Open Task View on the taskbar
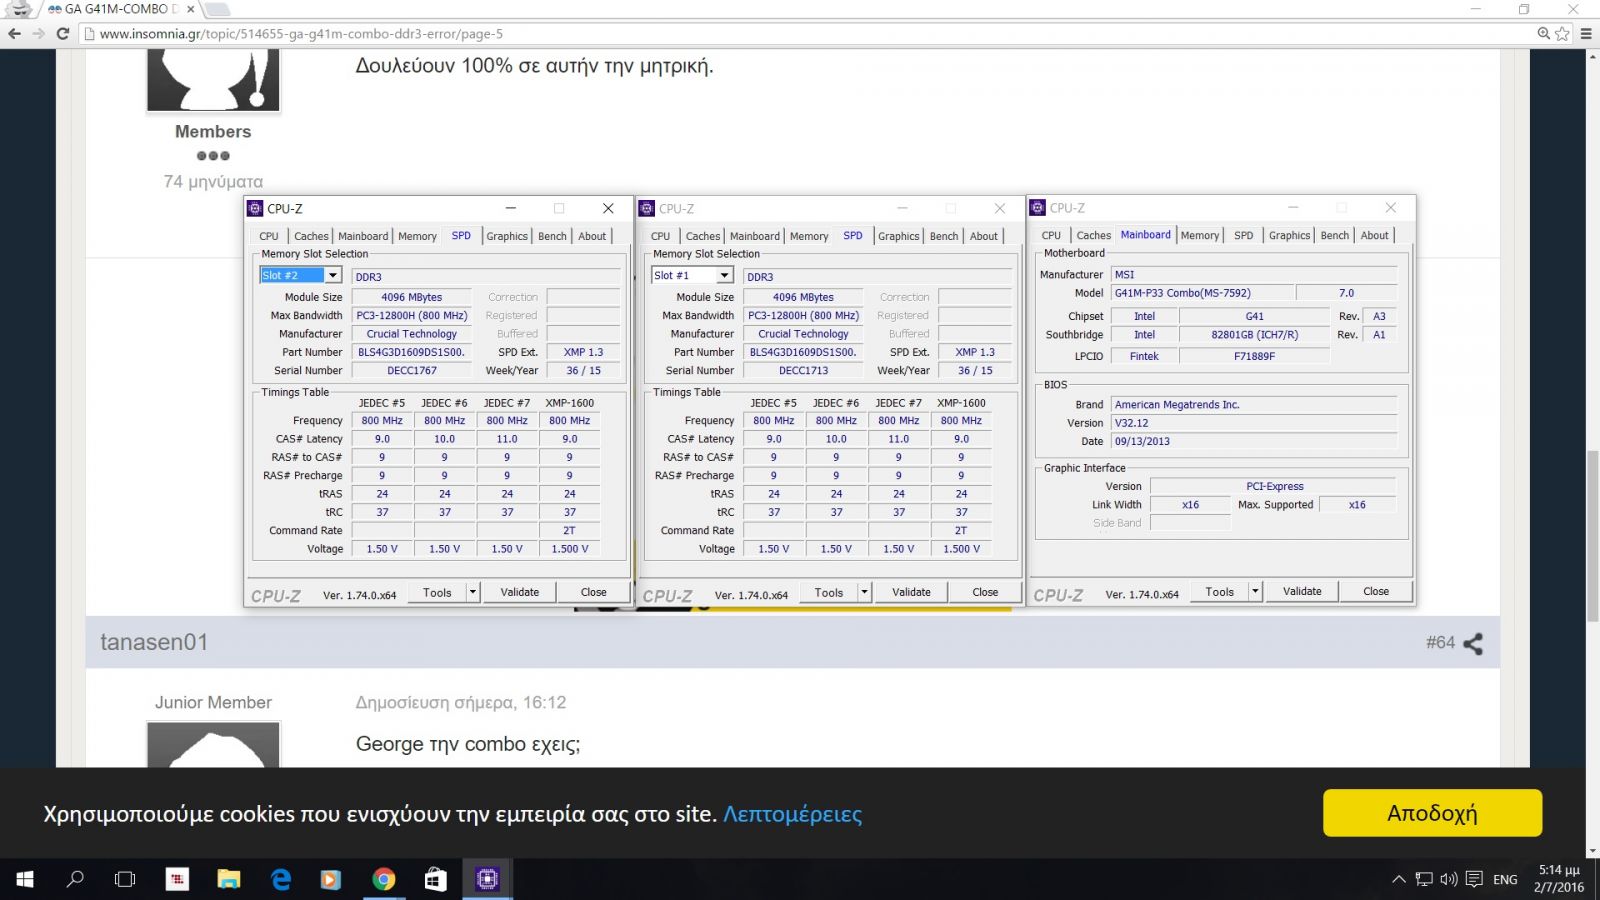 [125, 879]
